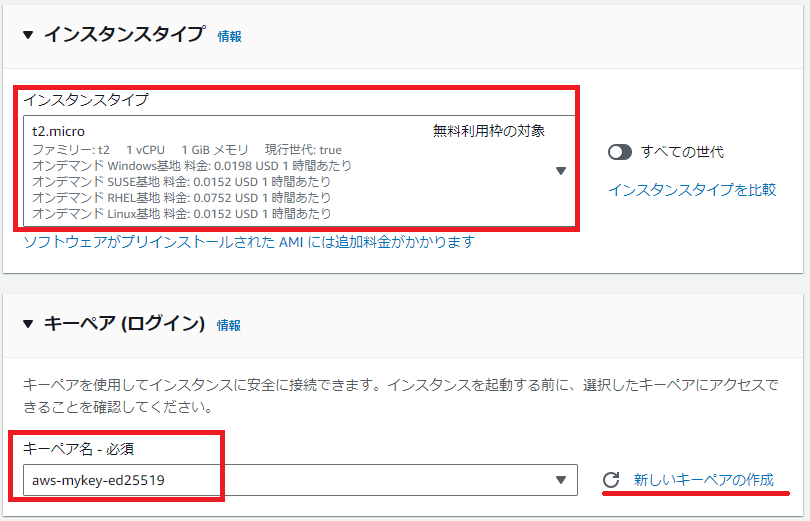The width and height of the screenshot is (810, 521).
Task: Open the AMI 追加料金 notice link
Action: pos(248,242)
